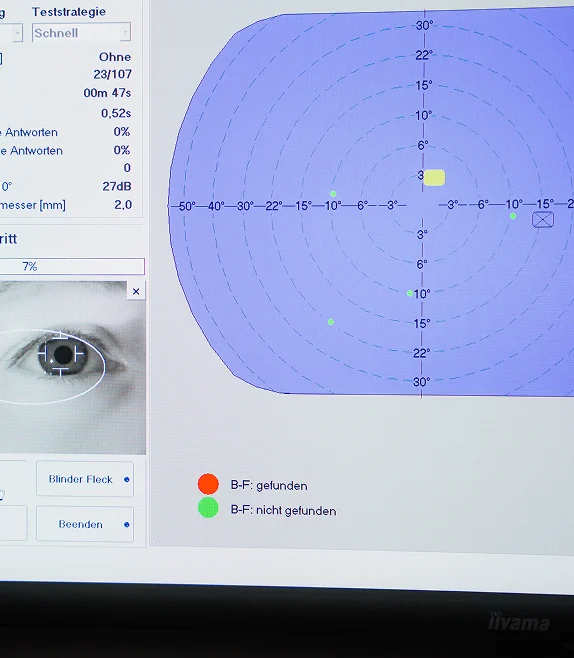The width and height of the screenshot is (574, 658).
Task: Click the Teststrategie label
Action: [69, 12]
